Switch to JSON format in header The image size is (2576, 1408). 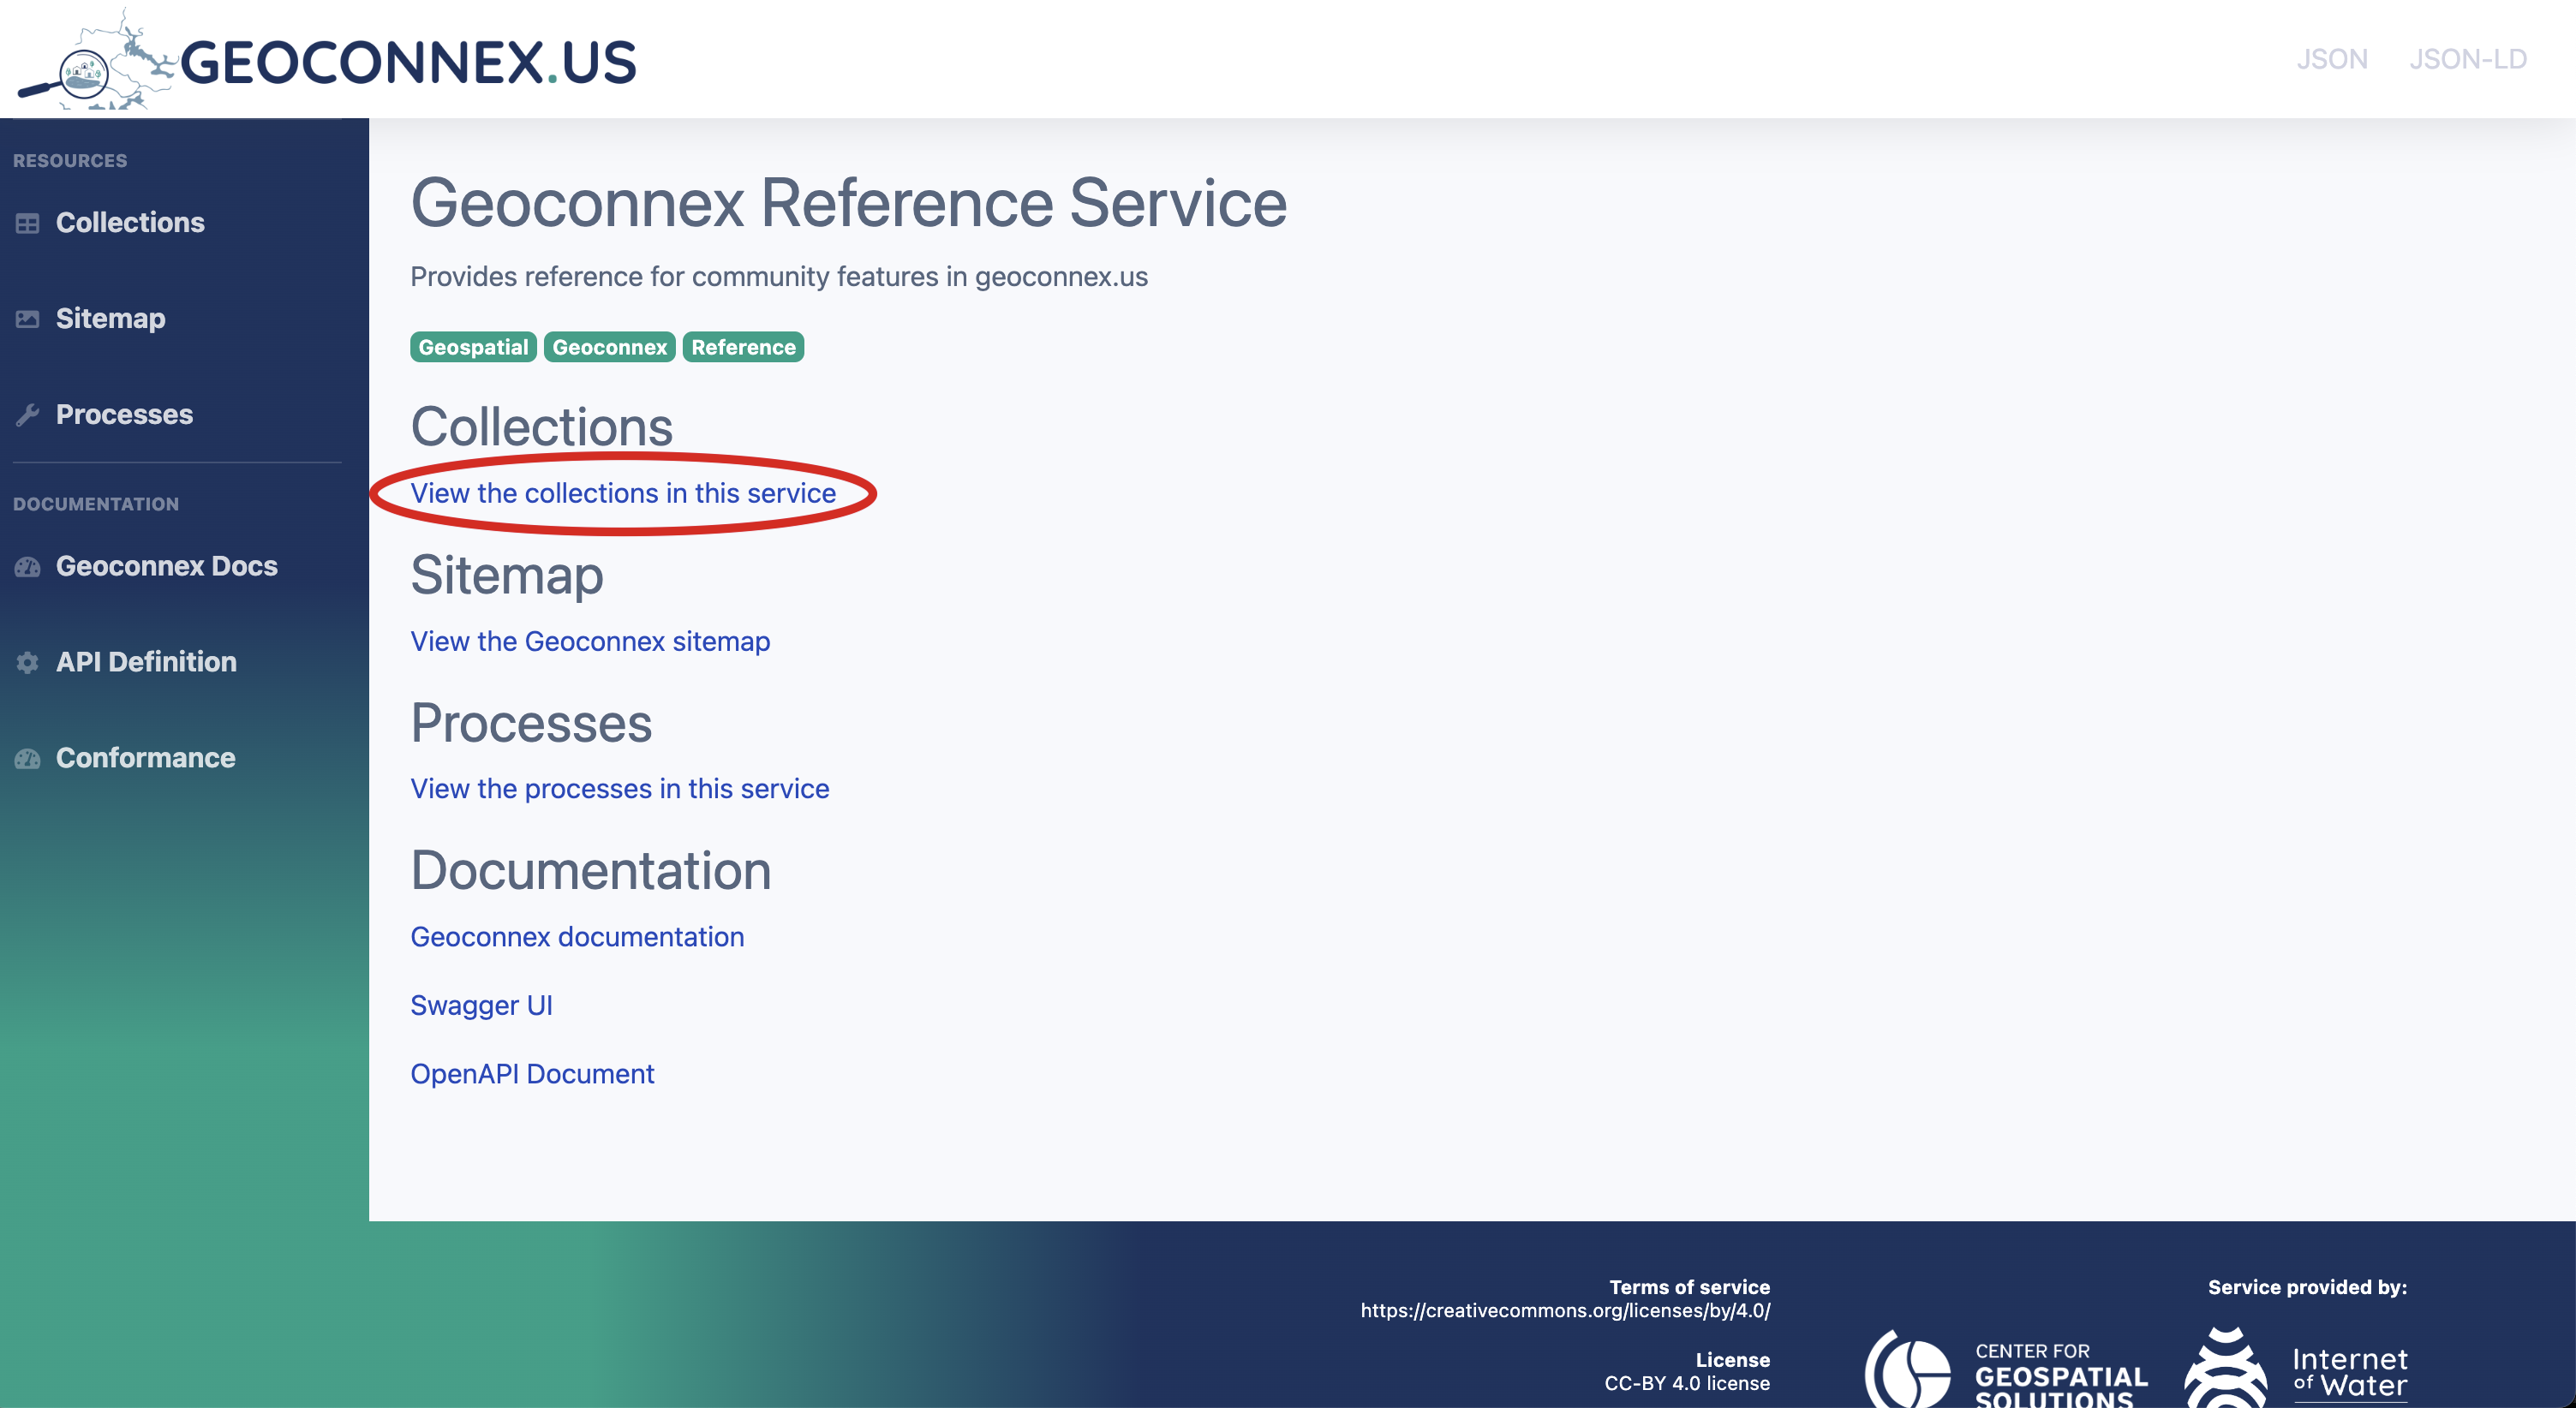(x=2331, y=59)
